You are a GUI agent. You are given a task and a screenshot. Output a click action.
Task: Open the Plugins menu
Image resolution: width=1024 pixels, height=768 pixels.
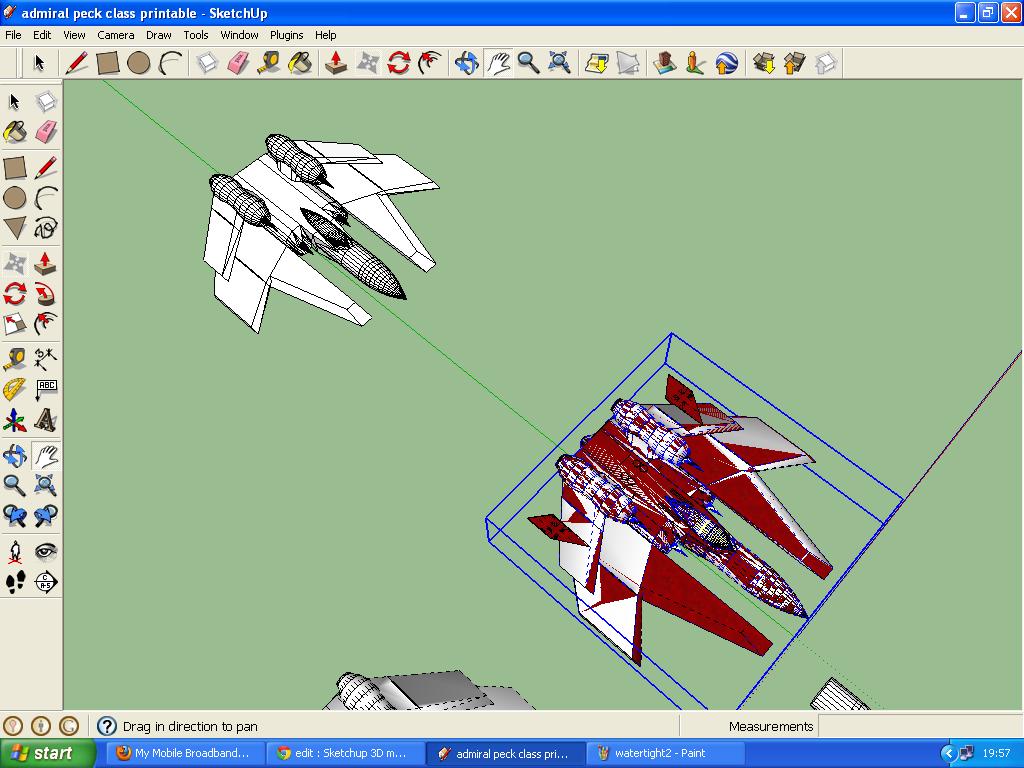[286, 35]
